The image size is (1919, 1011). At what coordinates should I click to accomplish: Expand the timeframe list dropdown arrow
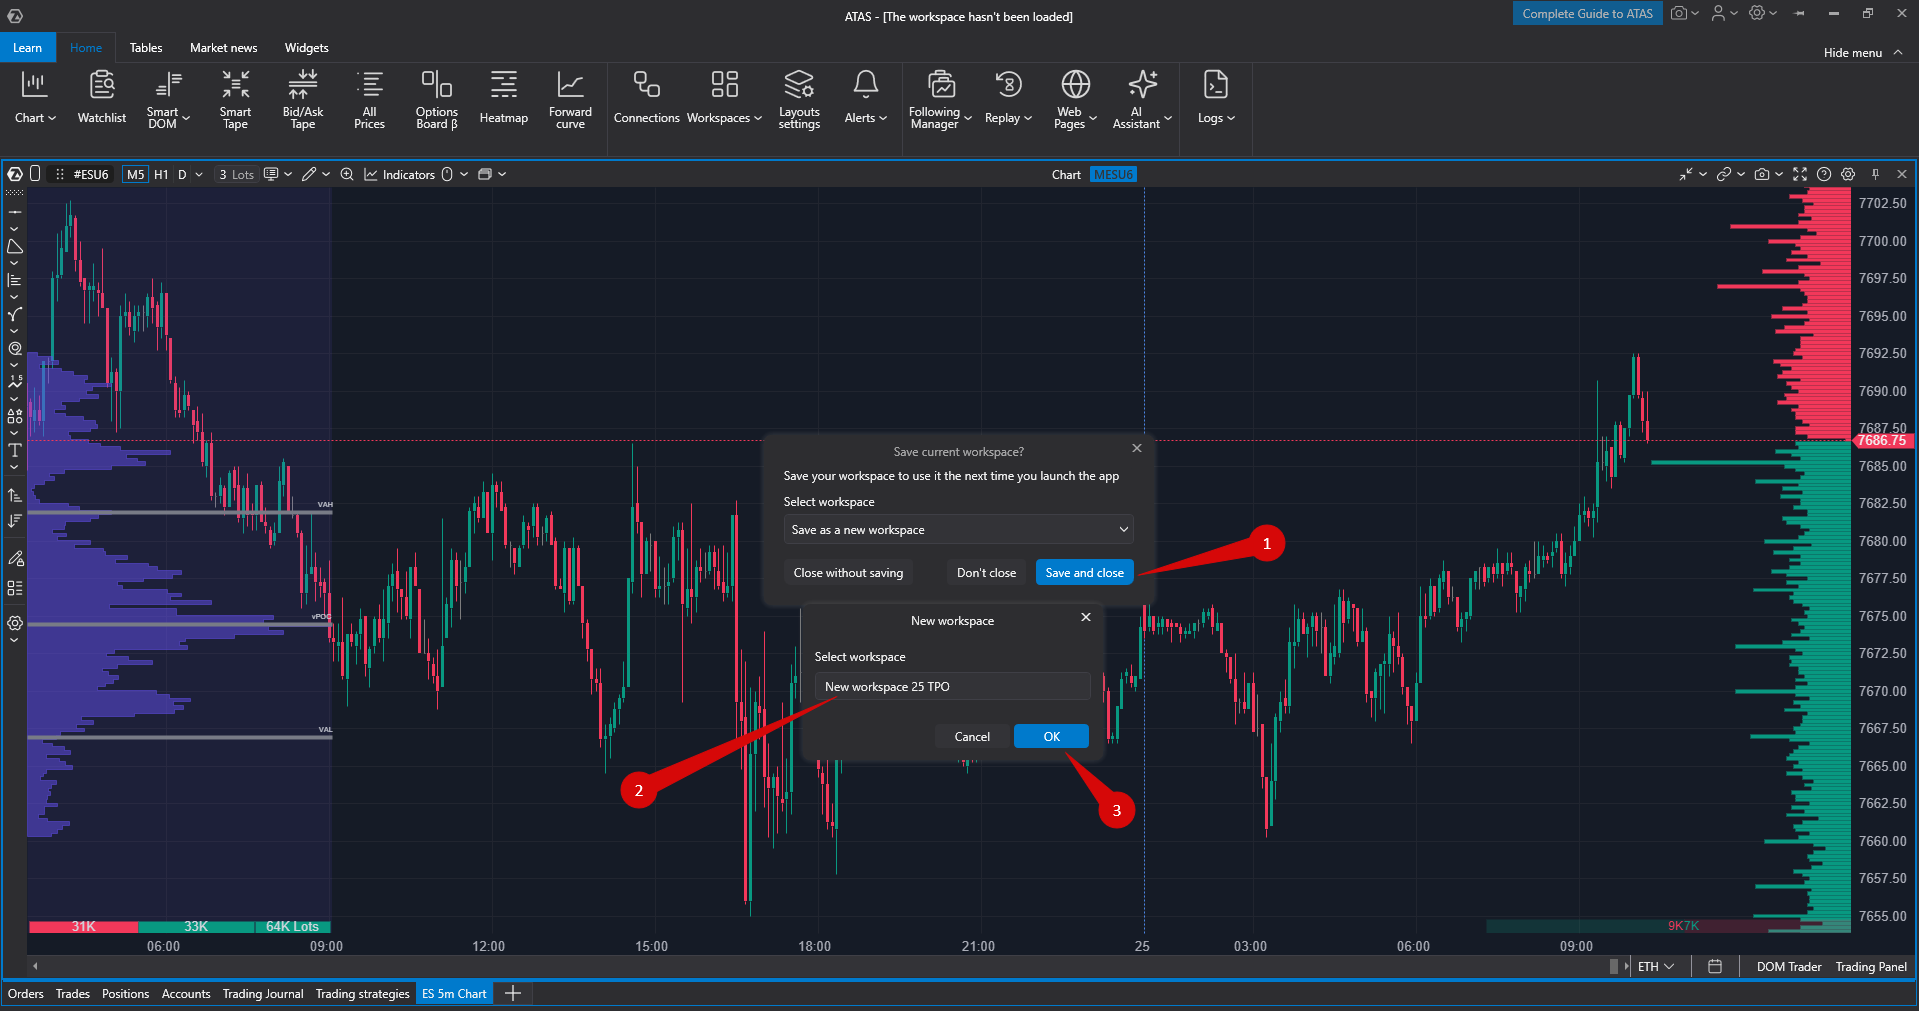pyautogui.click(x=199, y=174)
